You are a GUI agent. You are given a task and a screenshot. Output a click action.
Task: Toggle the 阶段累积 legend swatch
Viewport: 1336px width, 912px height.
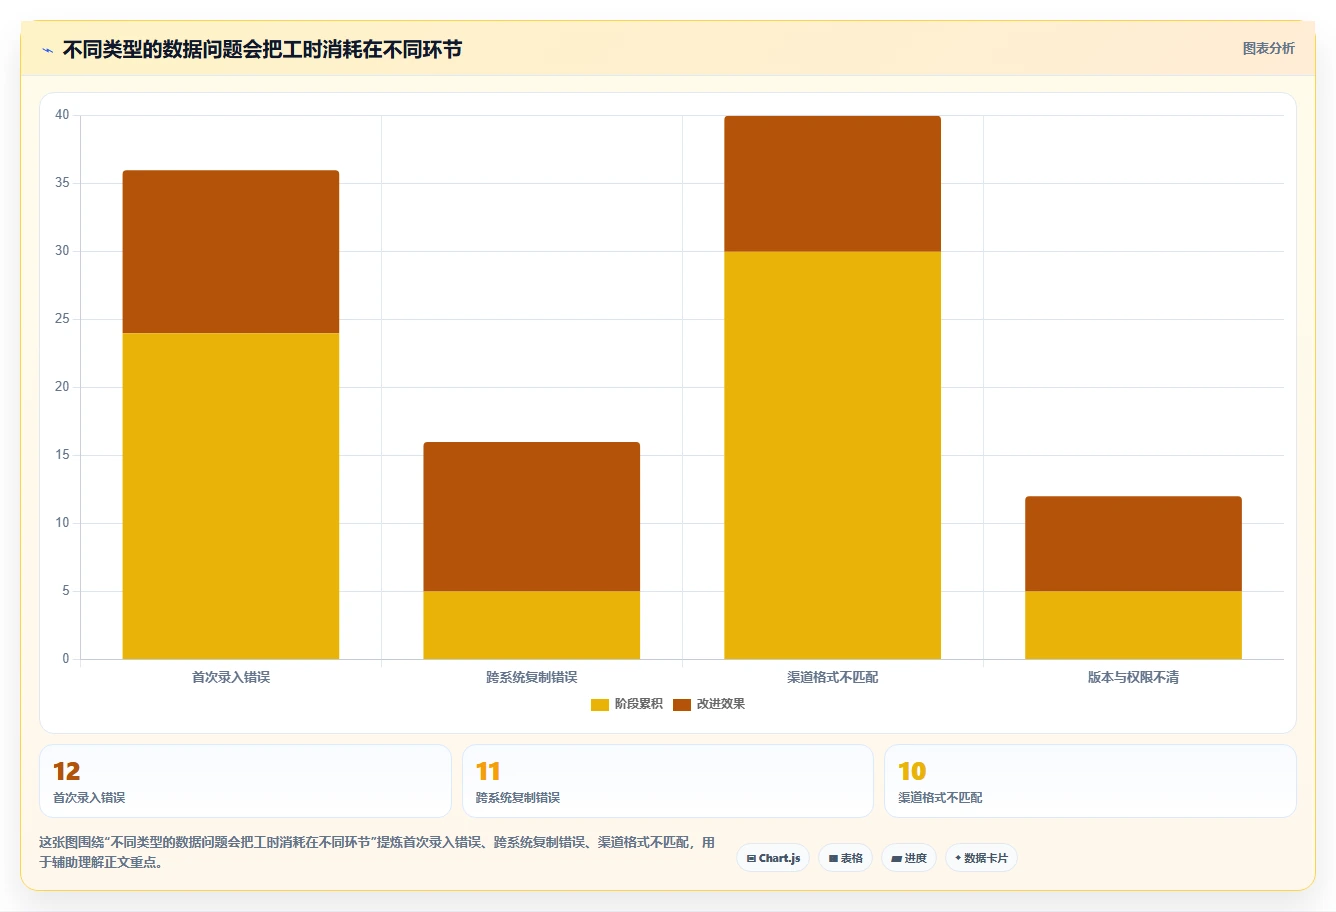[x=599, y=704]
